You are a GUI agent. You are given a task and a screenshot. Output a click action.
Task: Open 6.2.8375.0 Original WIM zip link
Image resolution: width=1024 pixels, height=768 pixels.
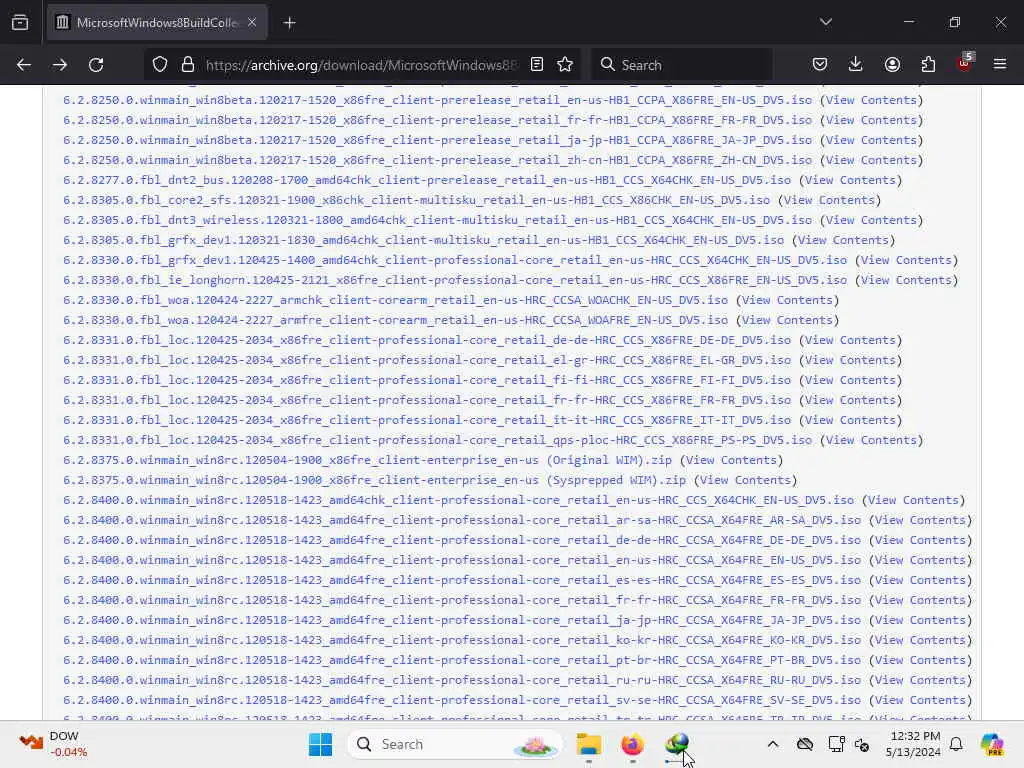(x=367, y=460)
